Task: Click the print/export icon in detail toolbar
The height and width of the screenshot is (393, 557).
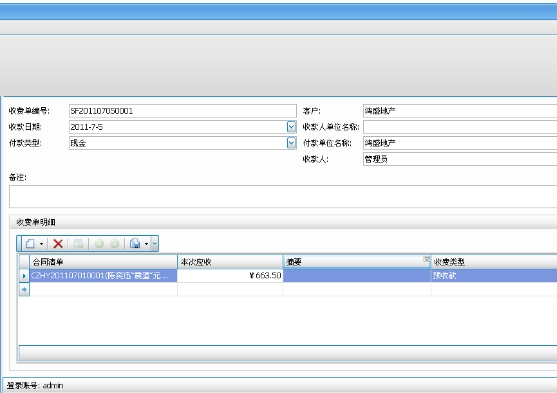Action: pos(135,244)
